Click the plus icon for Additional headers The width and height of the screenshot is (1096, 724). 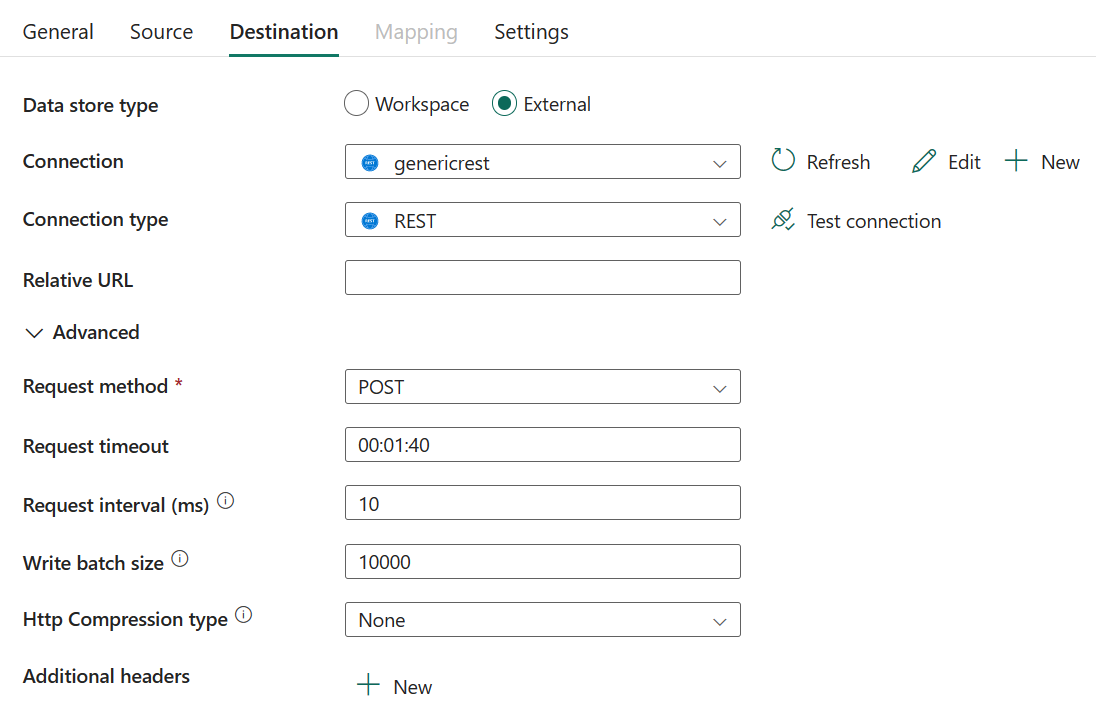point(369,686)
